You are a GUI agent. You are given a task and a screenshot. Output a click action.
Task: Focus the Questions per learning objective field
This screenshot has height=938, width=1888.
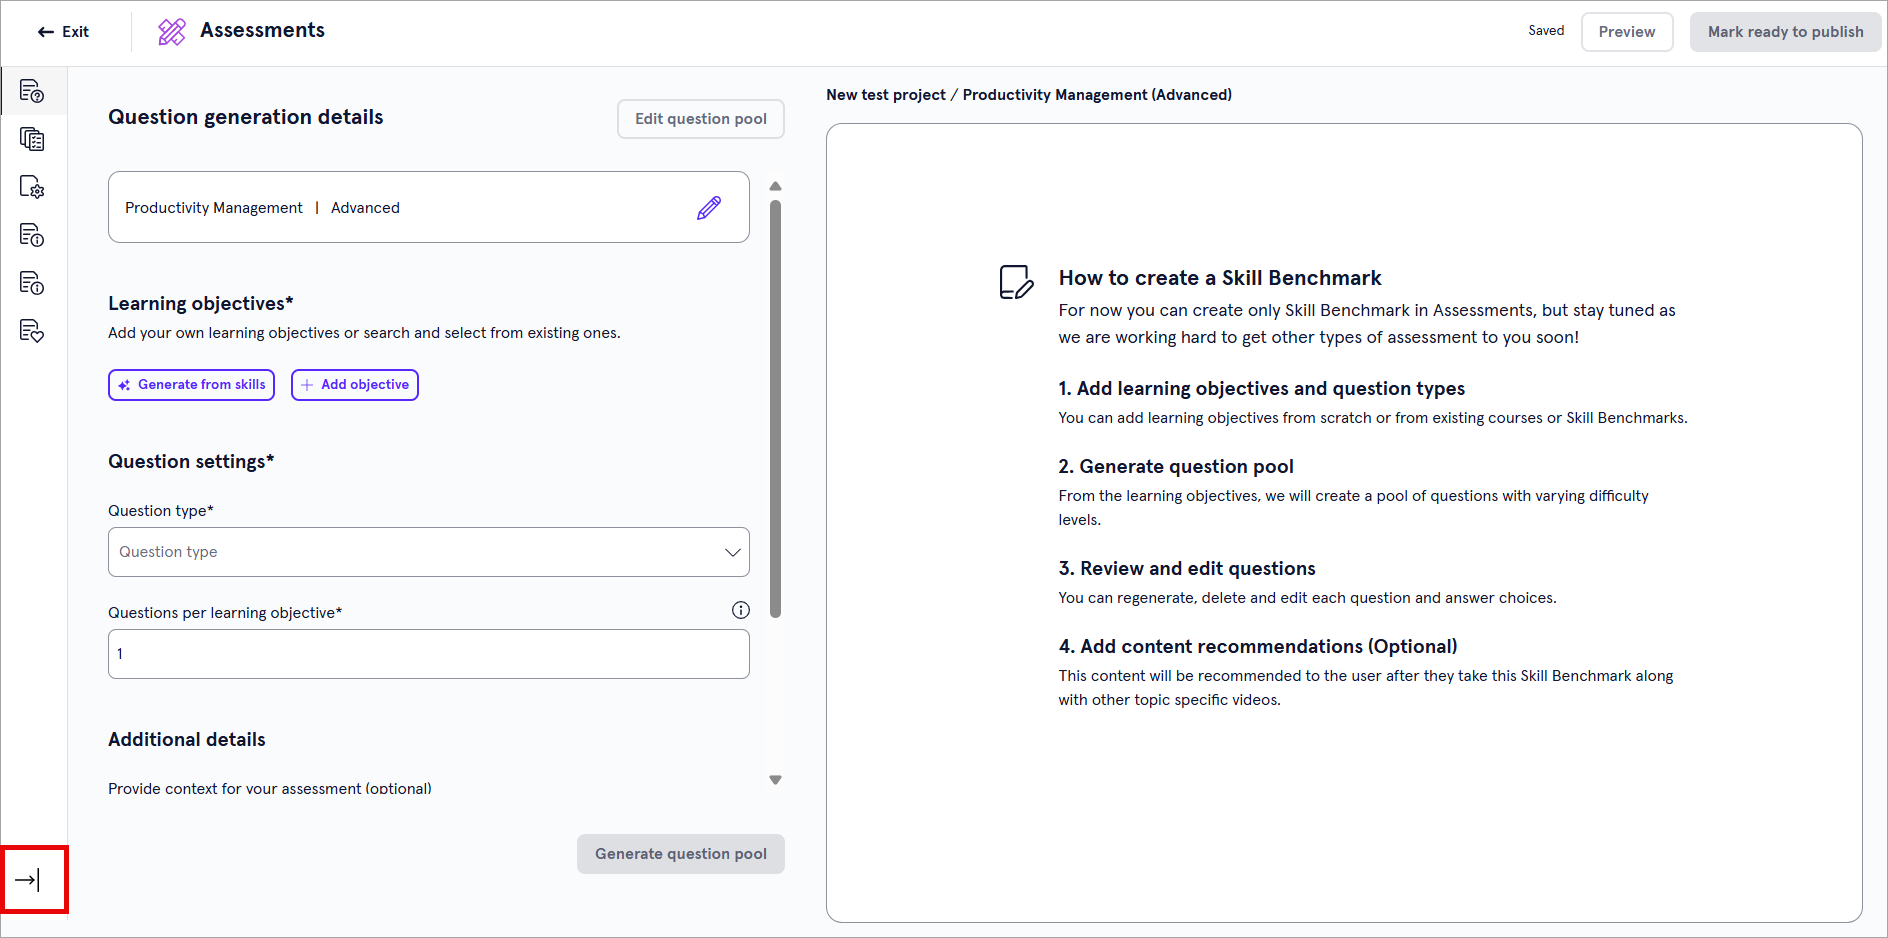click(x=428, y=654)
